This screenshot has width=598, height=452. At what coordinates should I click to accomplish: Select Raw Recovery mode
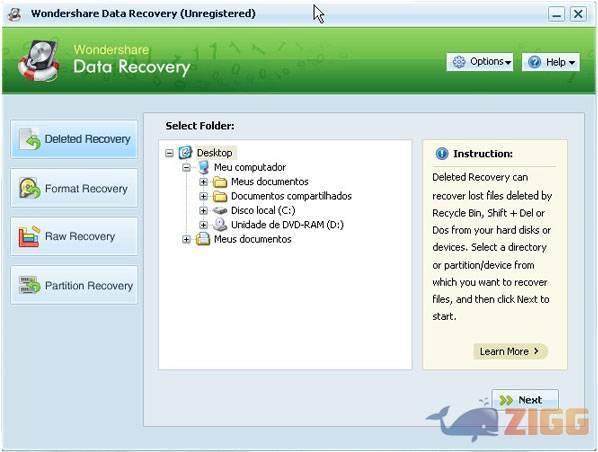click(74, 236)
